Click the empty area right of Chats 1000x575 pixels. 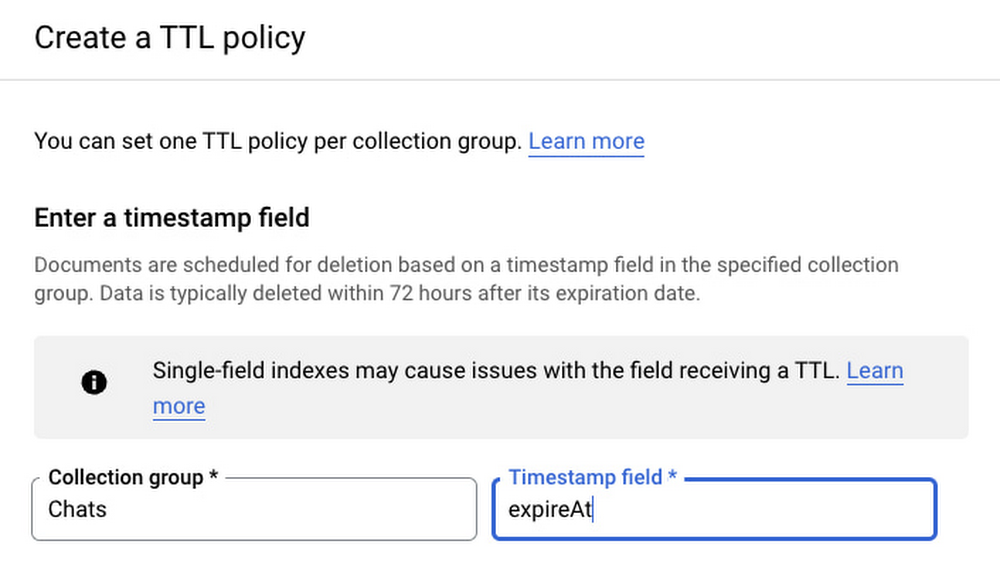[300, 510]
